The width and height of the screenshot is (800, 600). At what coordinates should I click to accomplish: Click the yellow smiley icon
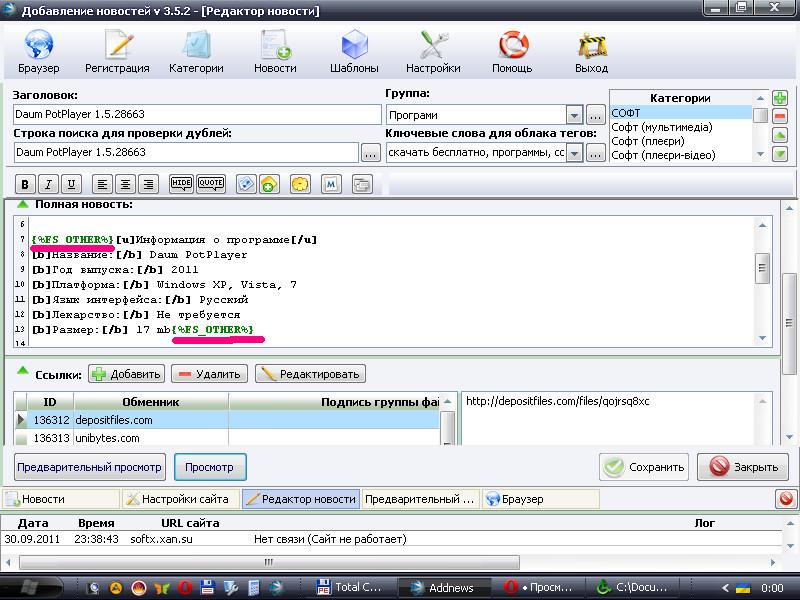(301, 184)
